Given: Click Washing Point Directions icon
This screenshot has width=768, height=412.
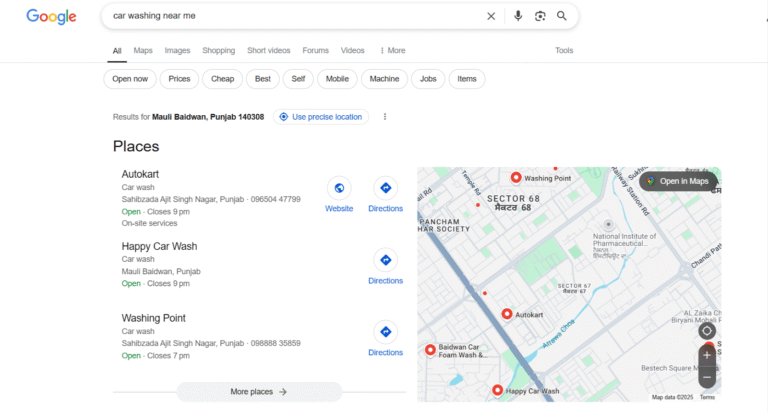Looking at the screenshot, I should point(385,332).
